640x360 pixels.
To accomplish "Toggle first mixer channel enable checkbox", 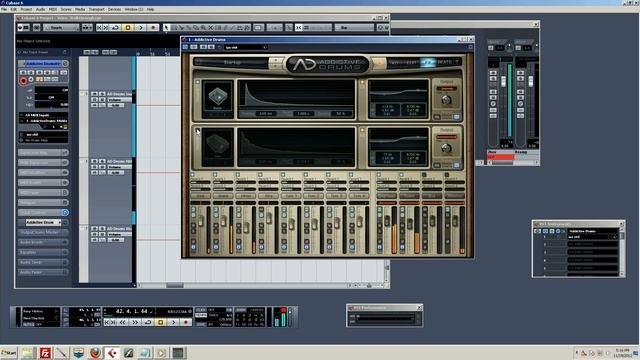I will pyautogui.click(x=193, y=175).
